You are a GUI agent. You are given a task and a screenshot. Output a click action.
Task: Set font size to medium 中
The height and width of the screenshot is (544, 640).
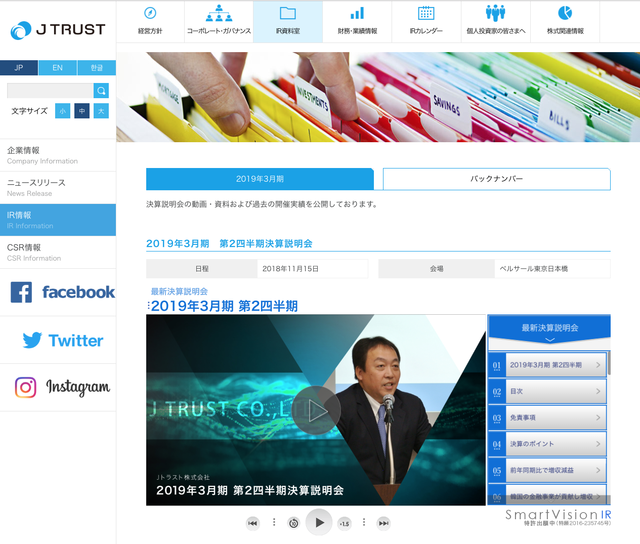coord(82,111)
